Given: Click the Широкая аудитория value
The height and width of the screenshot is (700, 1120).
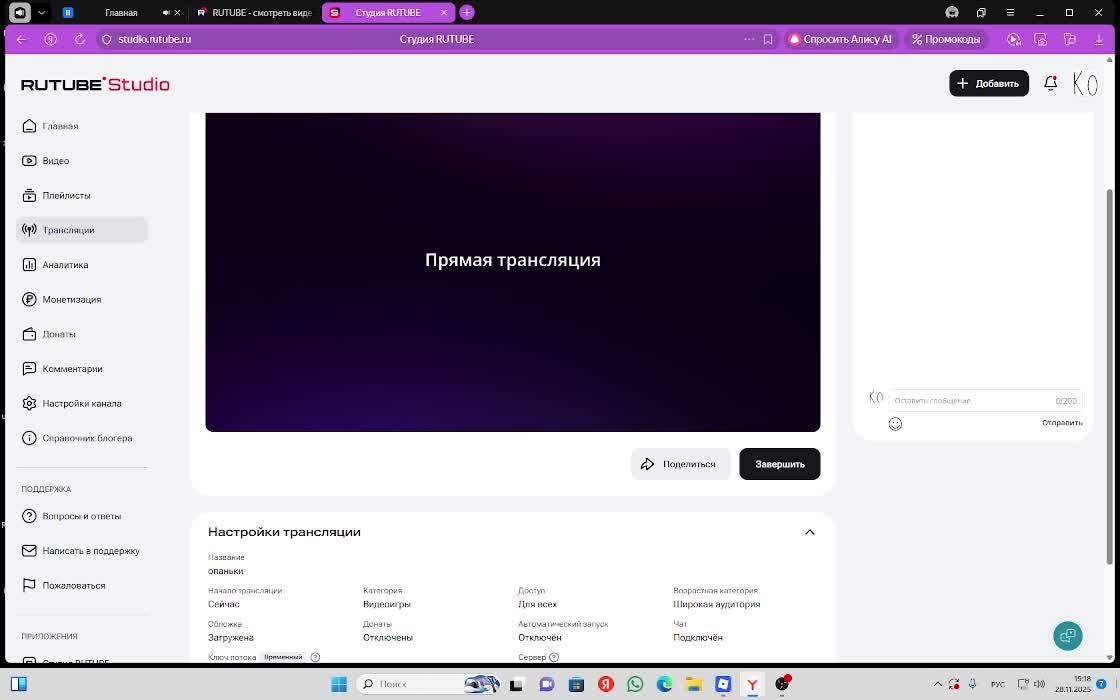Looking at the screenshot, I should (x=716, y=604).
